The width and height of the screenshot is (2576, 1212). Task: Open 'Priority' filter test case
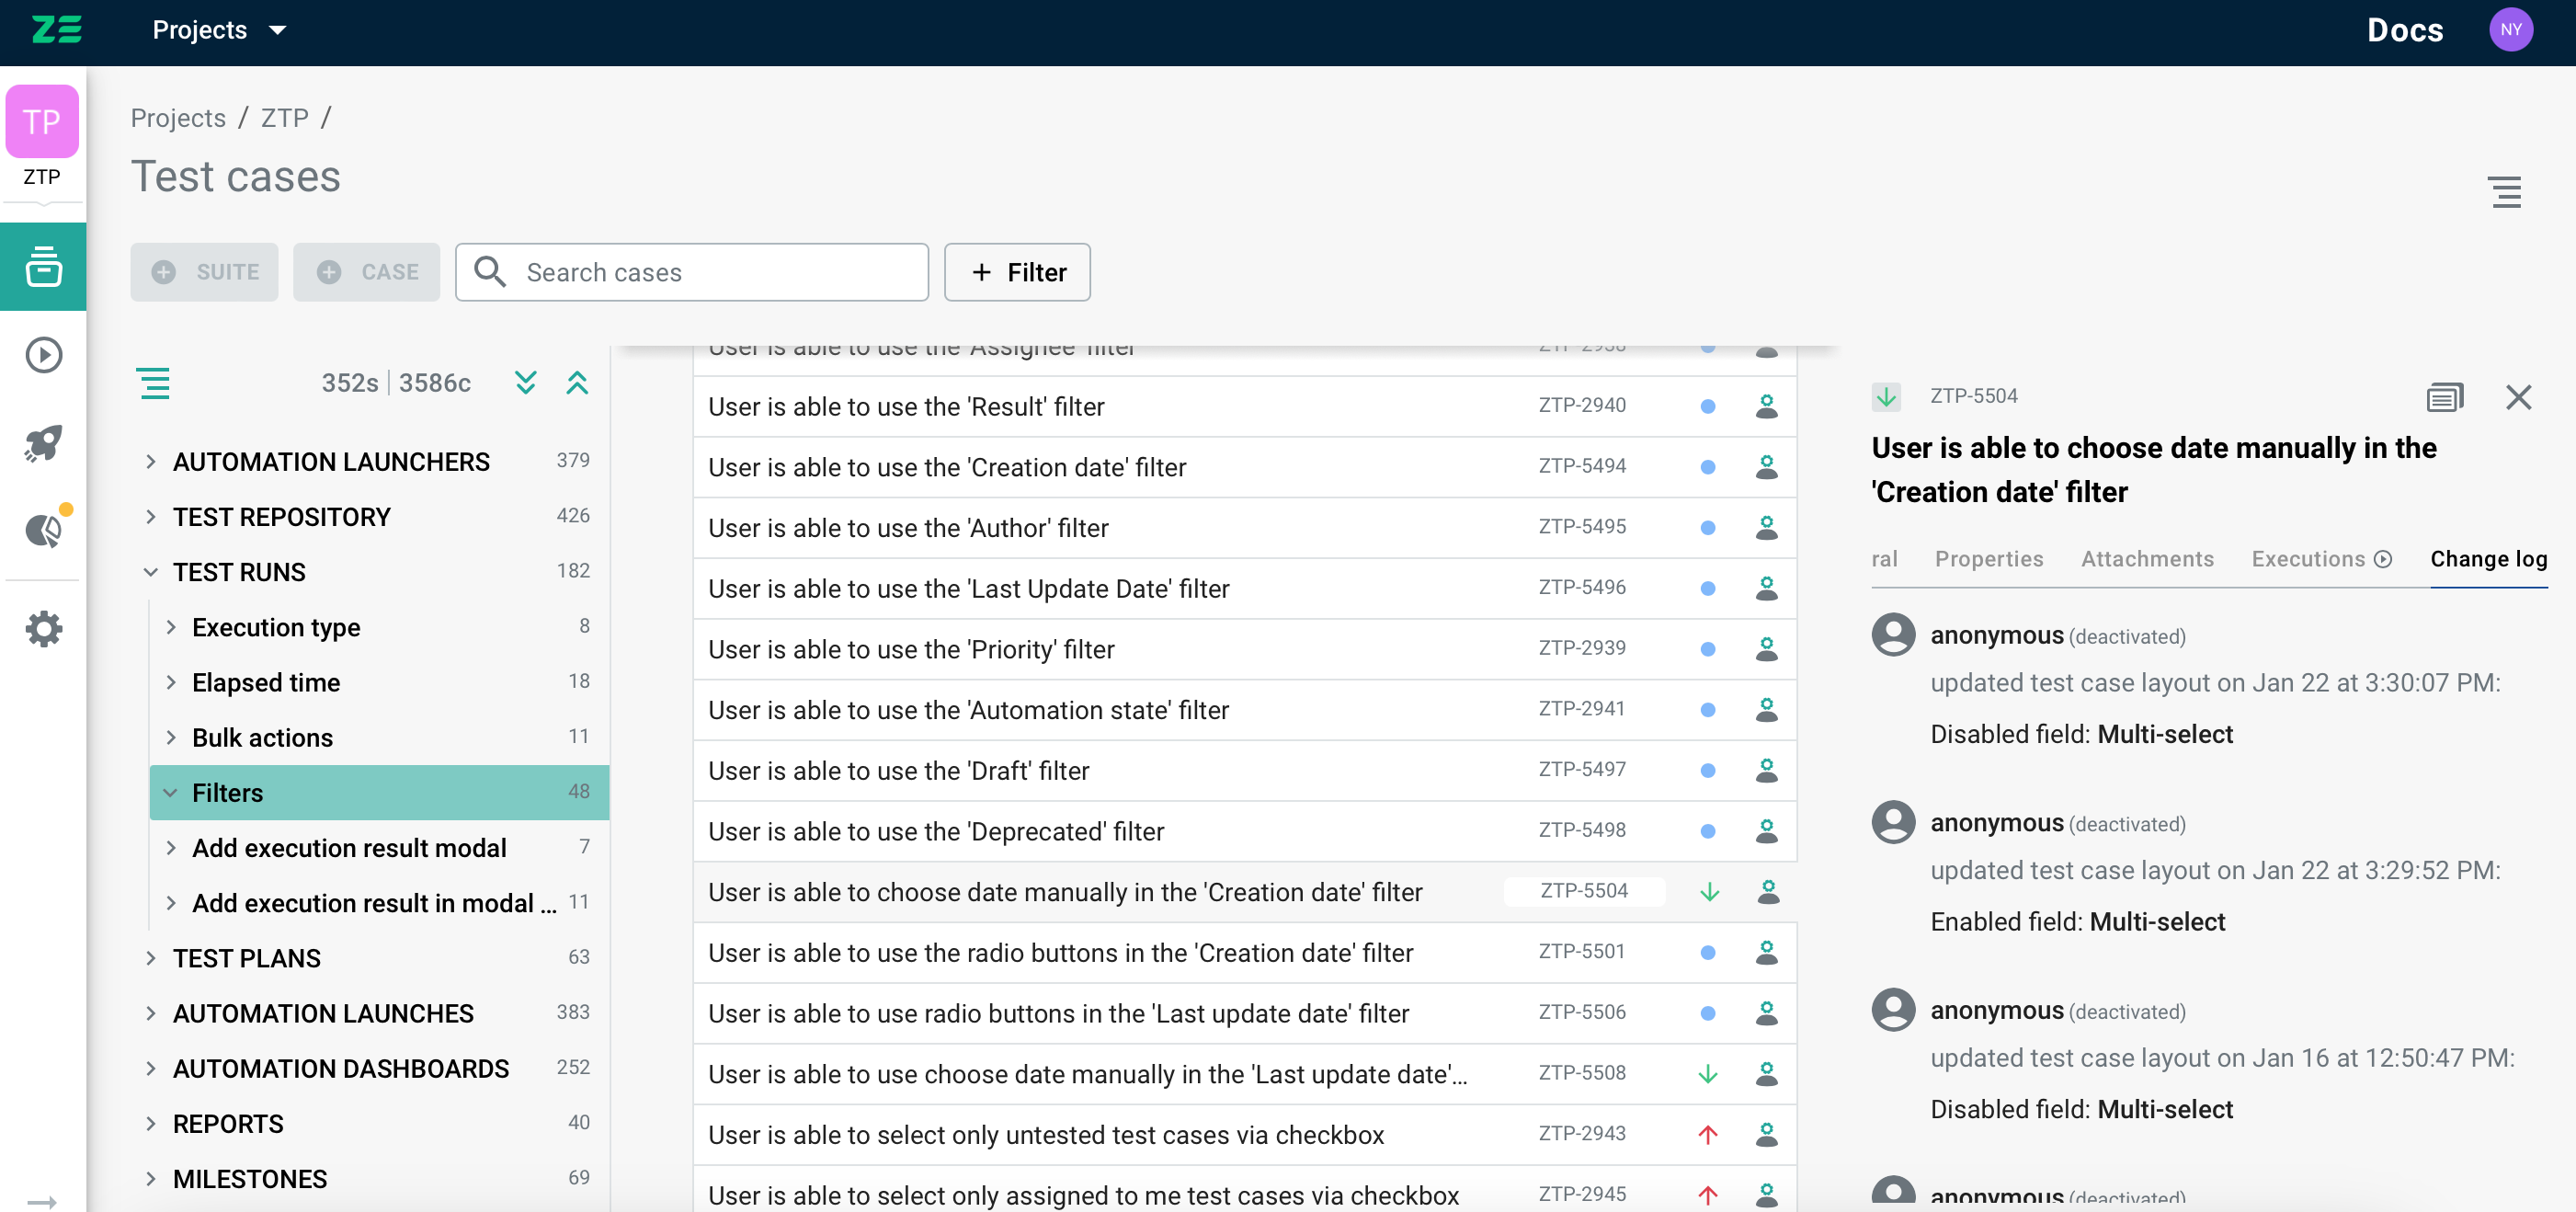(x=911, y=649)
